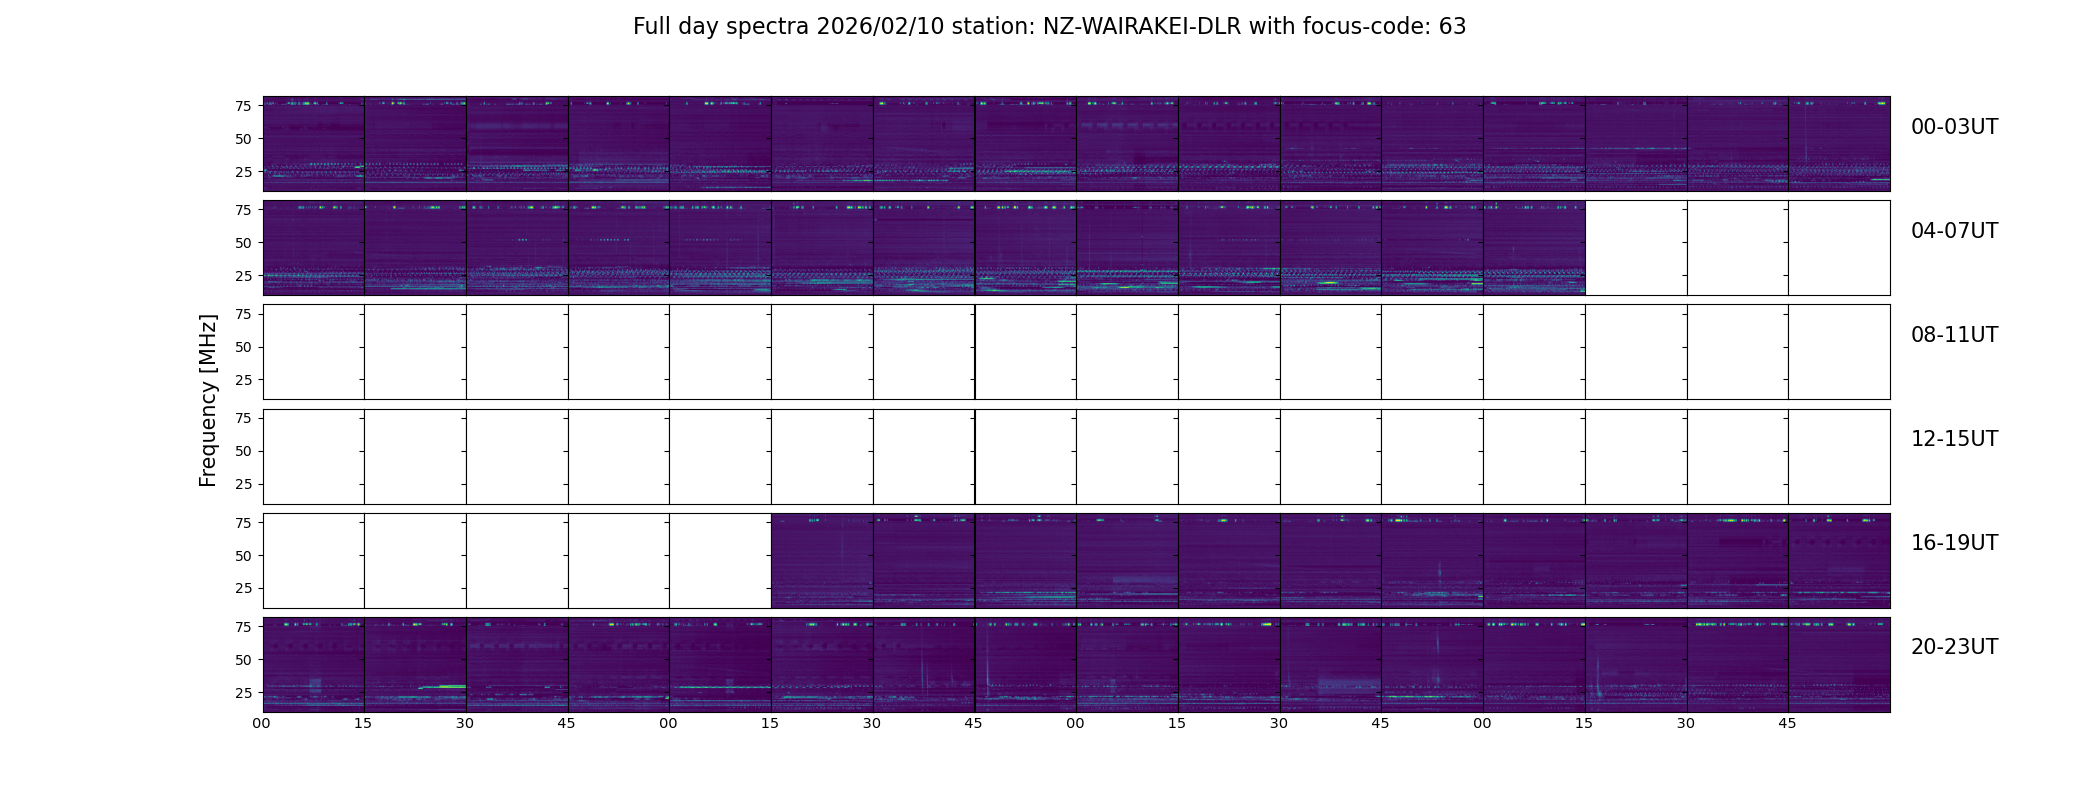This screenshot has height=800, width=2100.
Task: Click the 50 tick label of the 00-03UT row
Action: click(x=243, y=139)
